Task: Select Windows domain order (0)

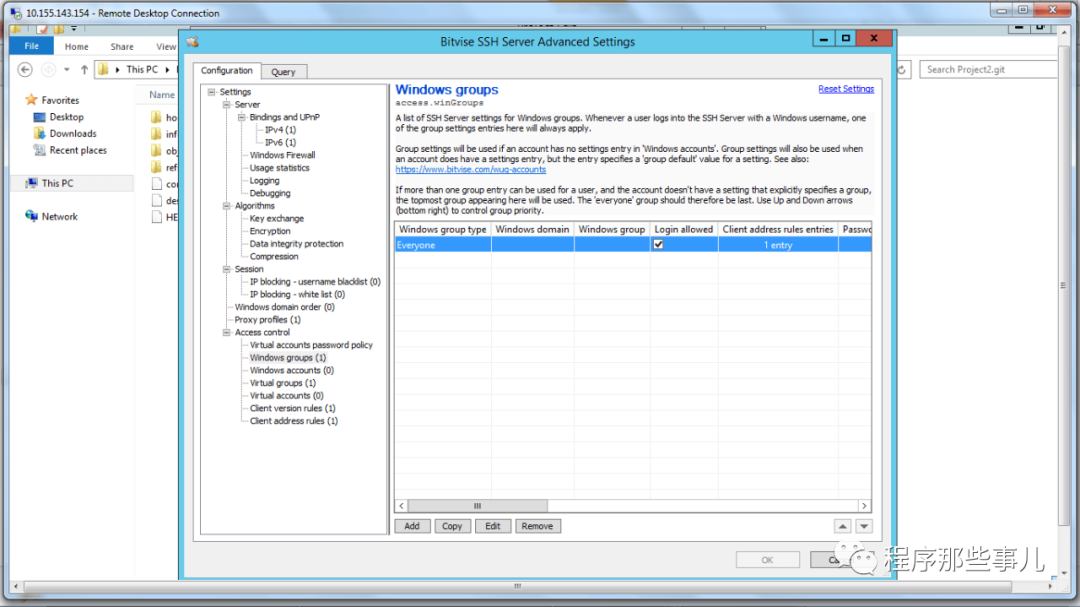Action: pyautogui.click(x=284, y=307)
